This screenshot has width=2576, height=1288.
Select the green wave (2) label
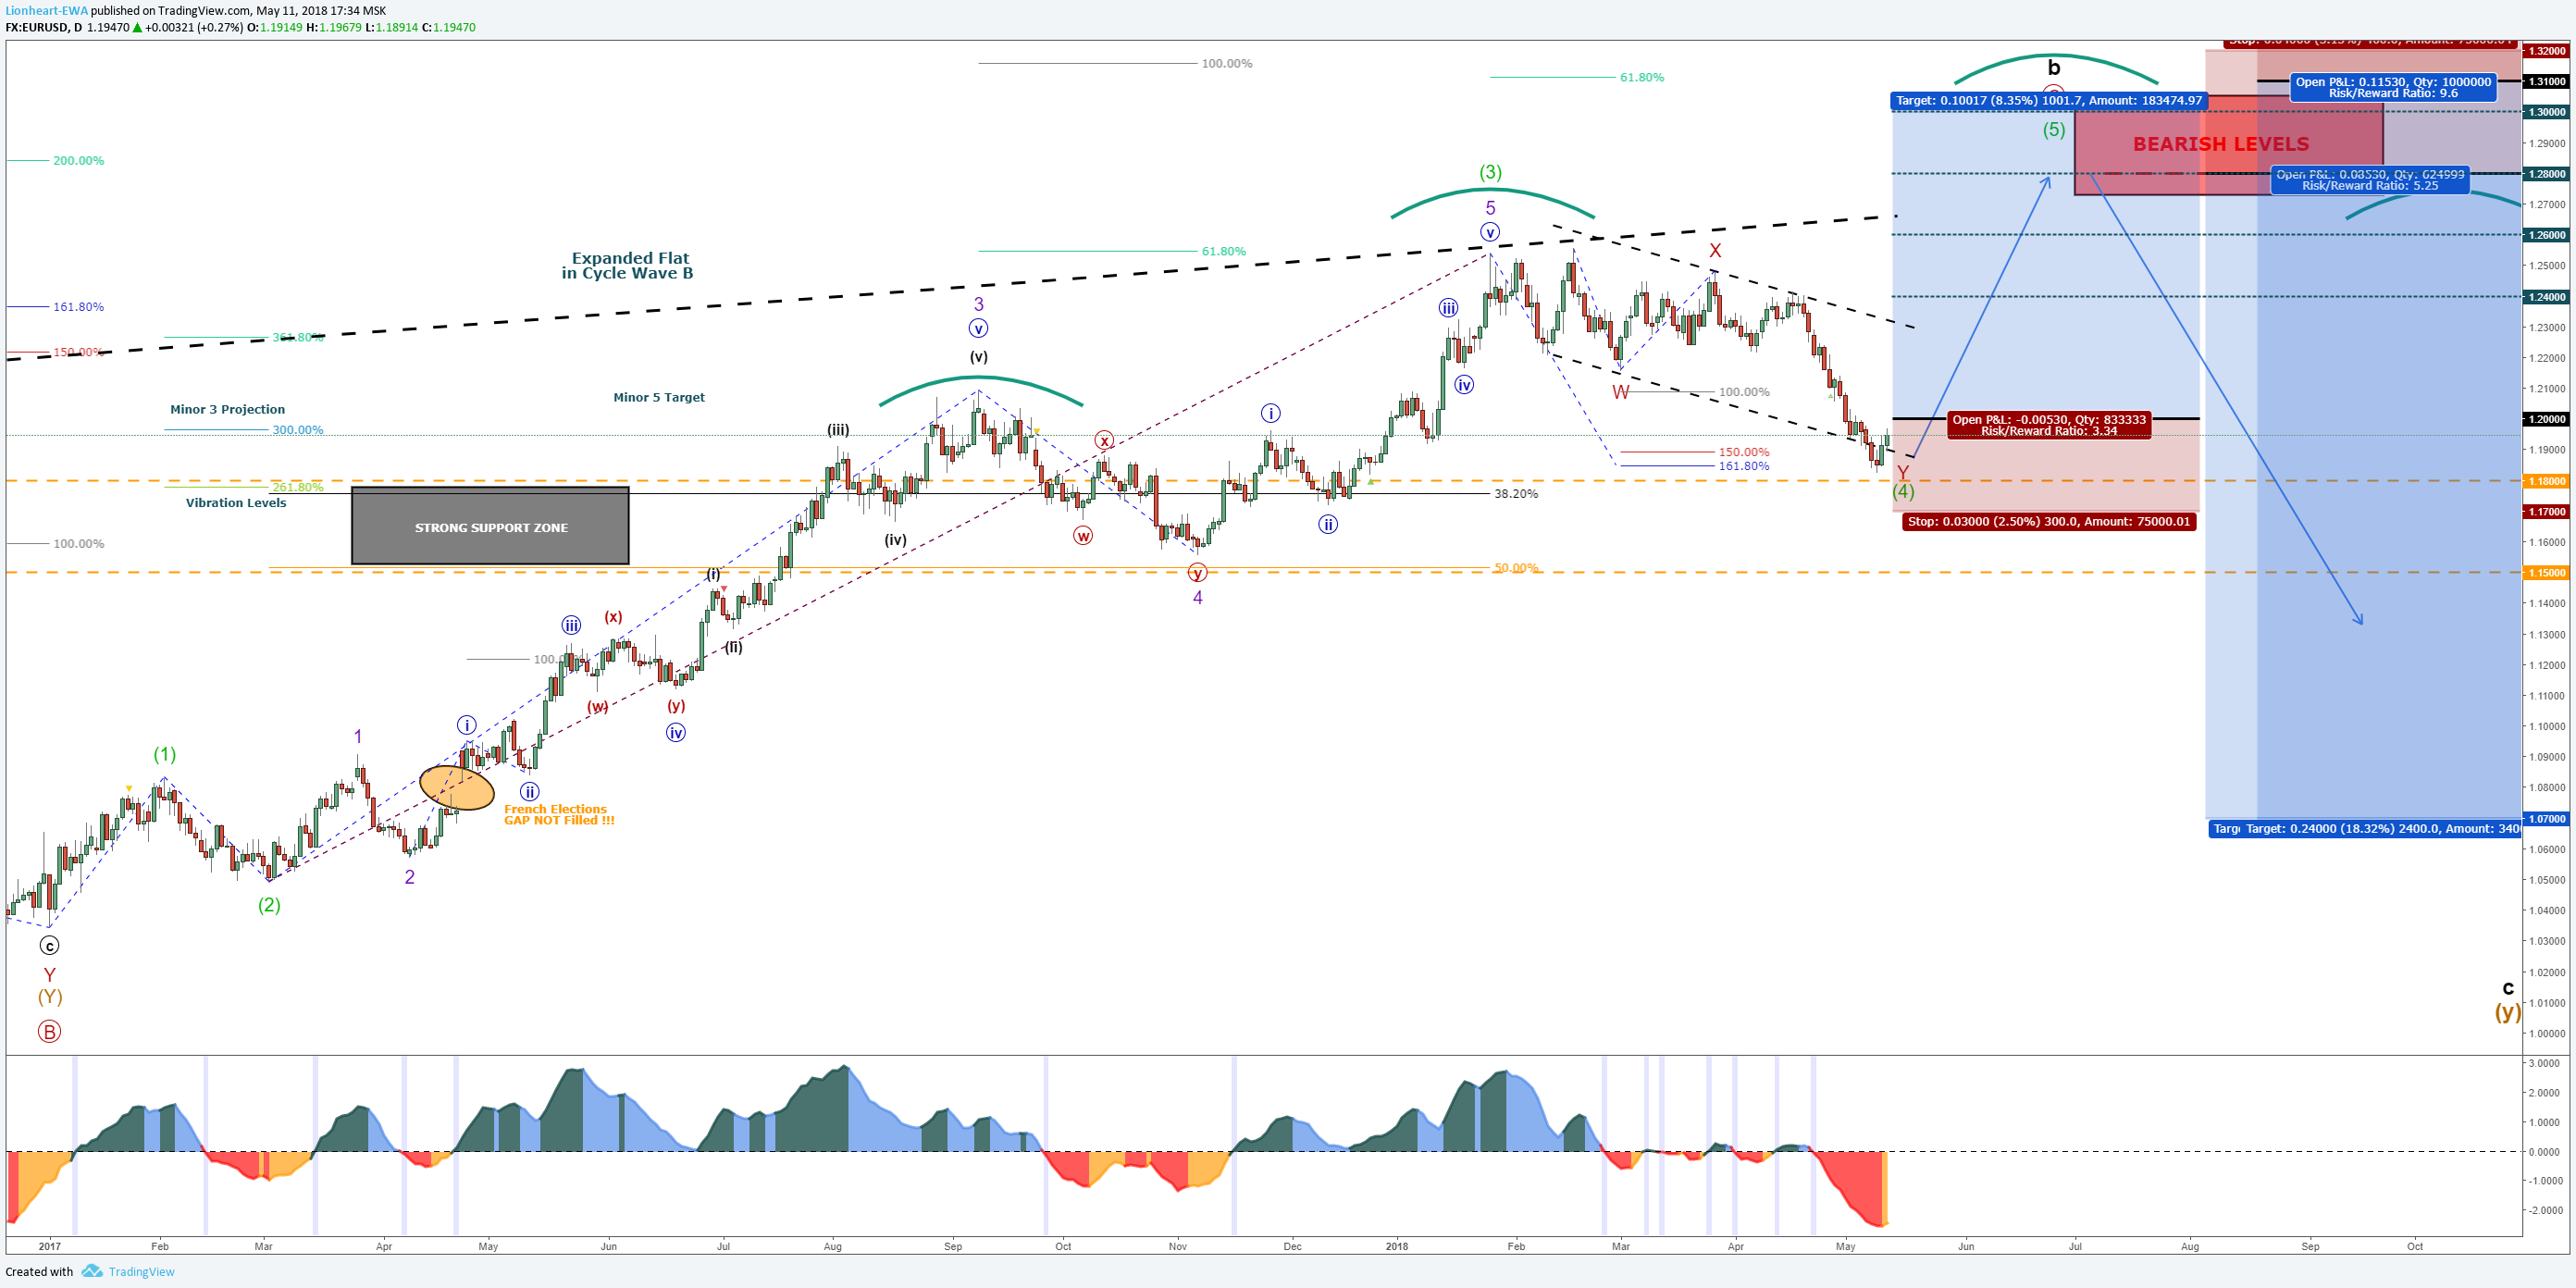point(269,905)
